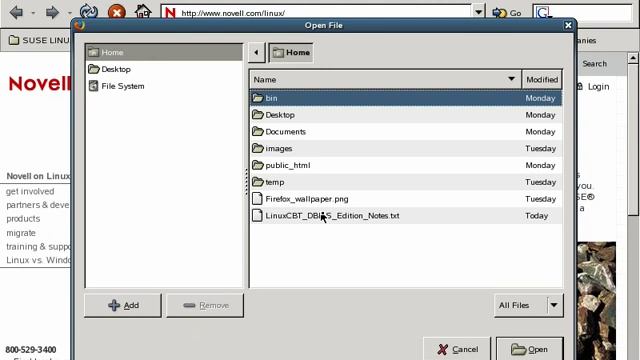Close the Open File dialog
640x360 pixels.
tap(568, 25)
